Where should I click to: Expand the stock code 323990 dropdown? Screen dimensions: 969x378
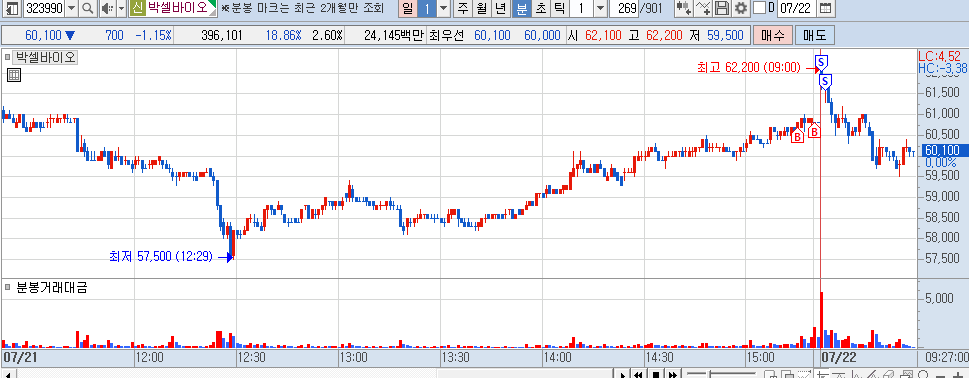pos(71,9)
